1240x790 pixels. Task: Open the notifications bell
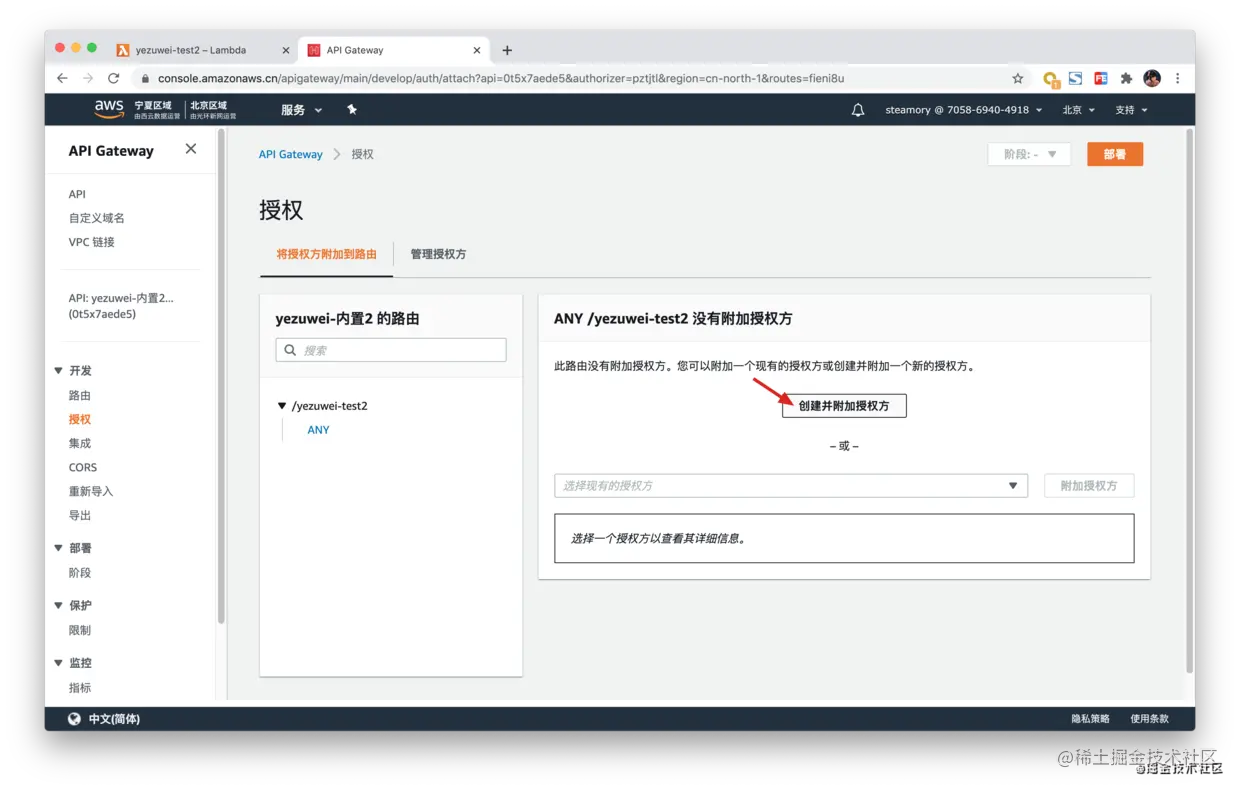(858, 110)
